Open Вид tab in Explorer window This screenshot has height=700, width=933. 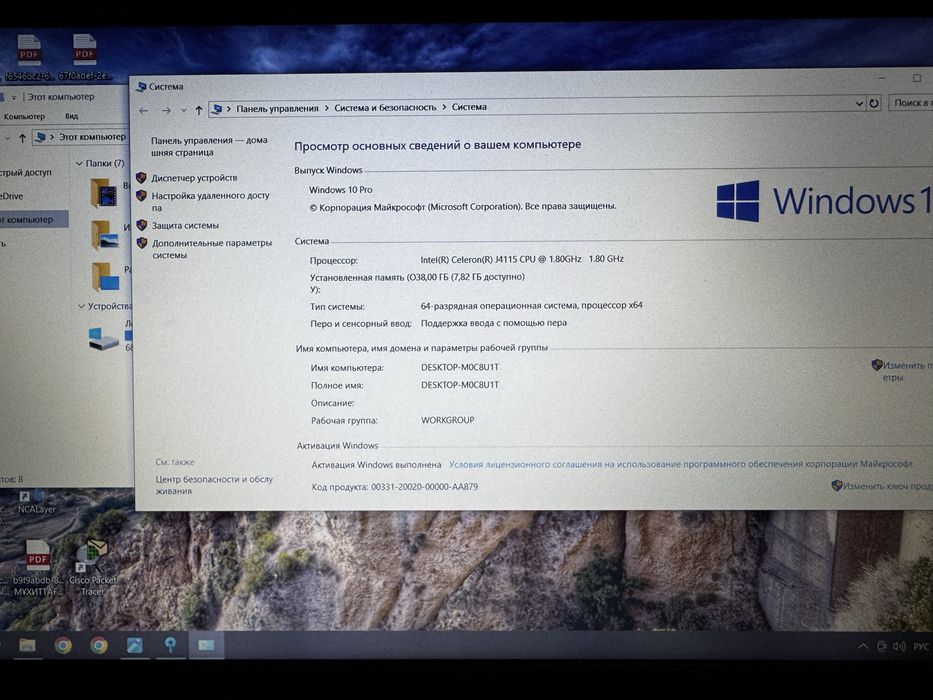[x=71, y=116]
